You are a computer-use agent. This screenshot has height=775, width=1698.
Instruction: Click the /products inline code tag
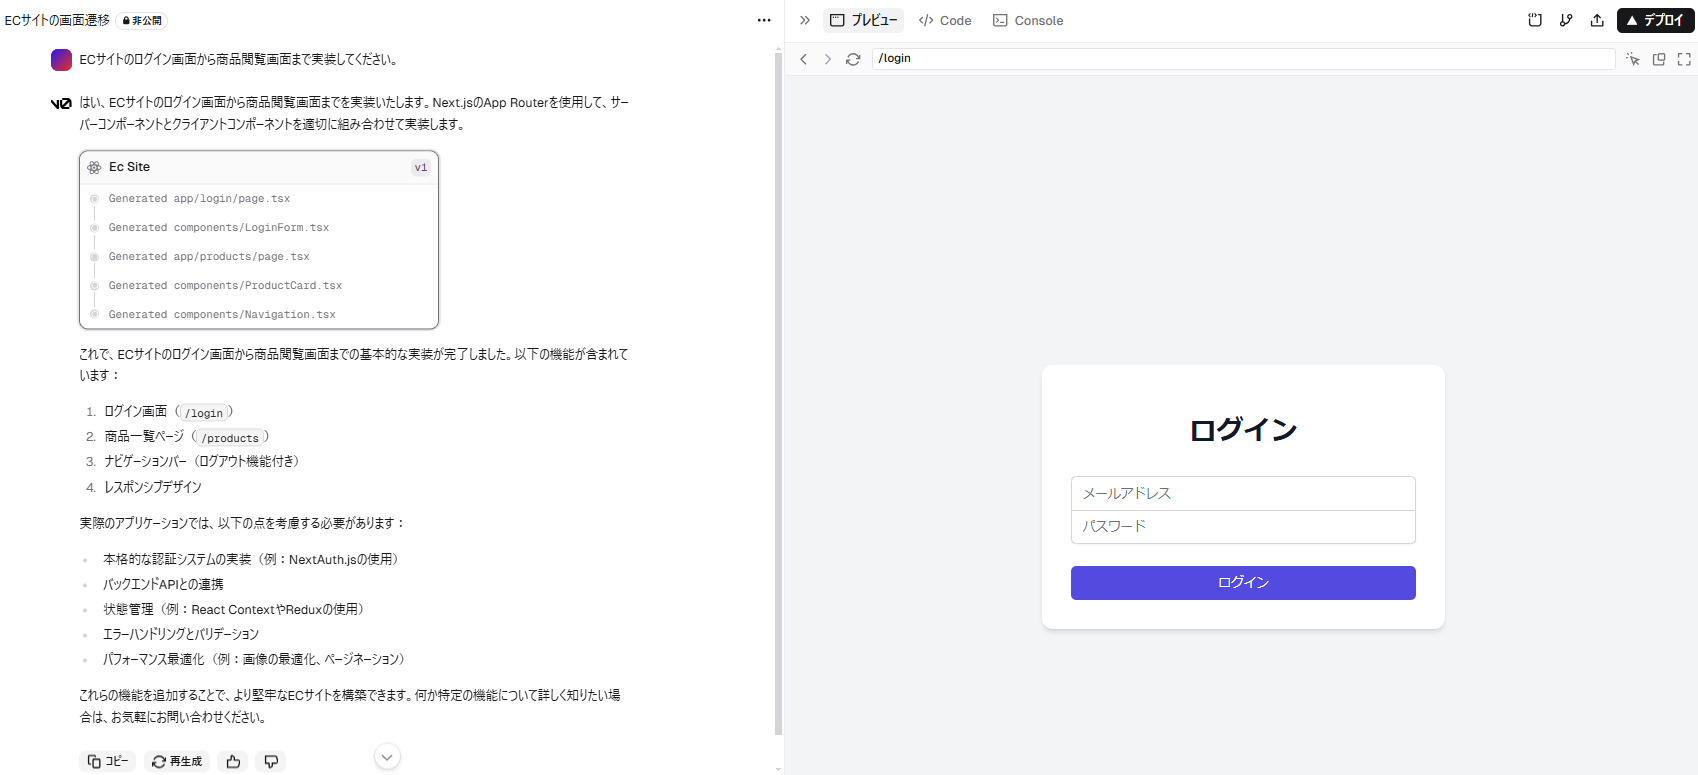coord(230,437)
